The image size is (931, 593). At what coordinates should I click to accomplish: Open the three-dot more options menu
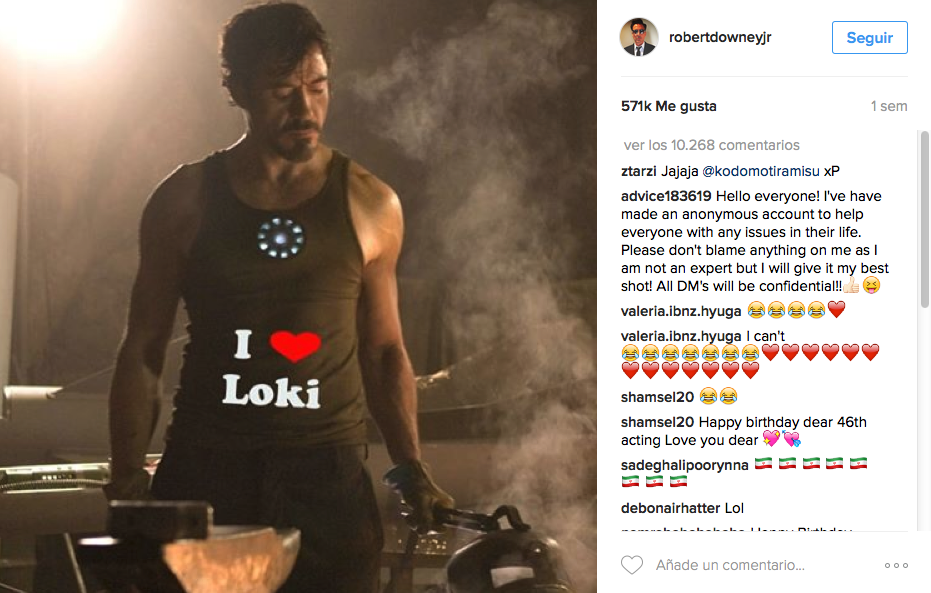point(896,566)
